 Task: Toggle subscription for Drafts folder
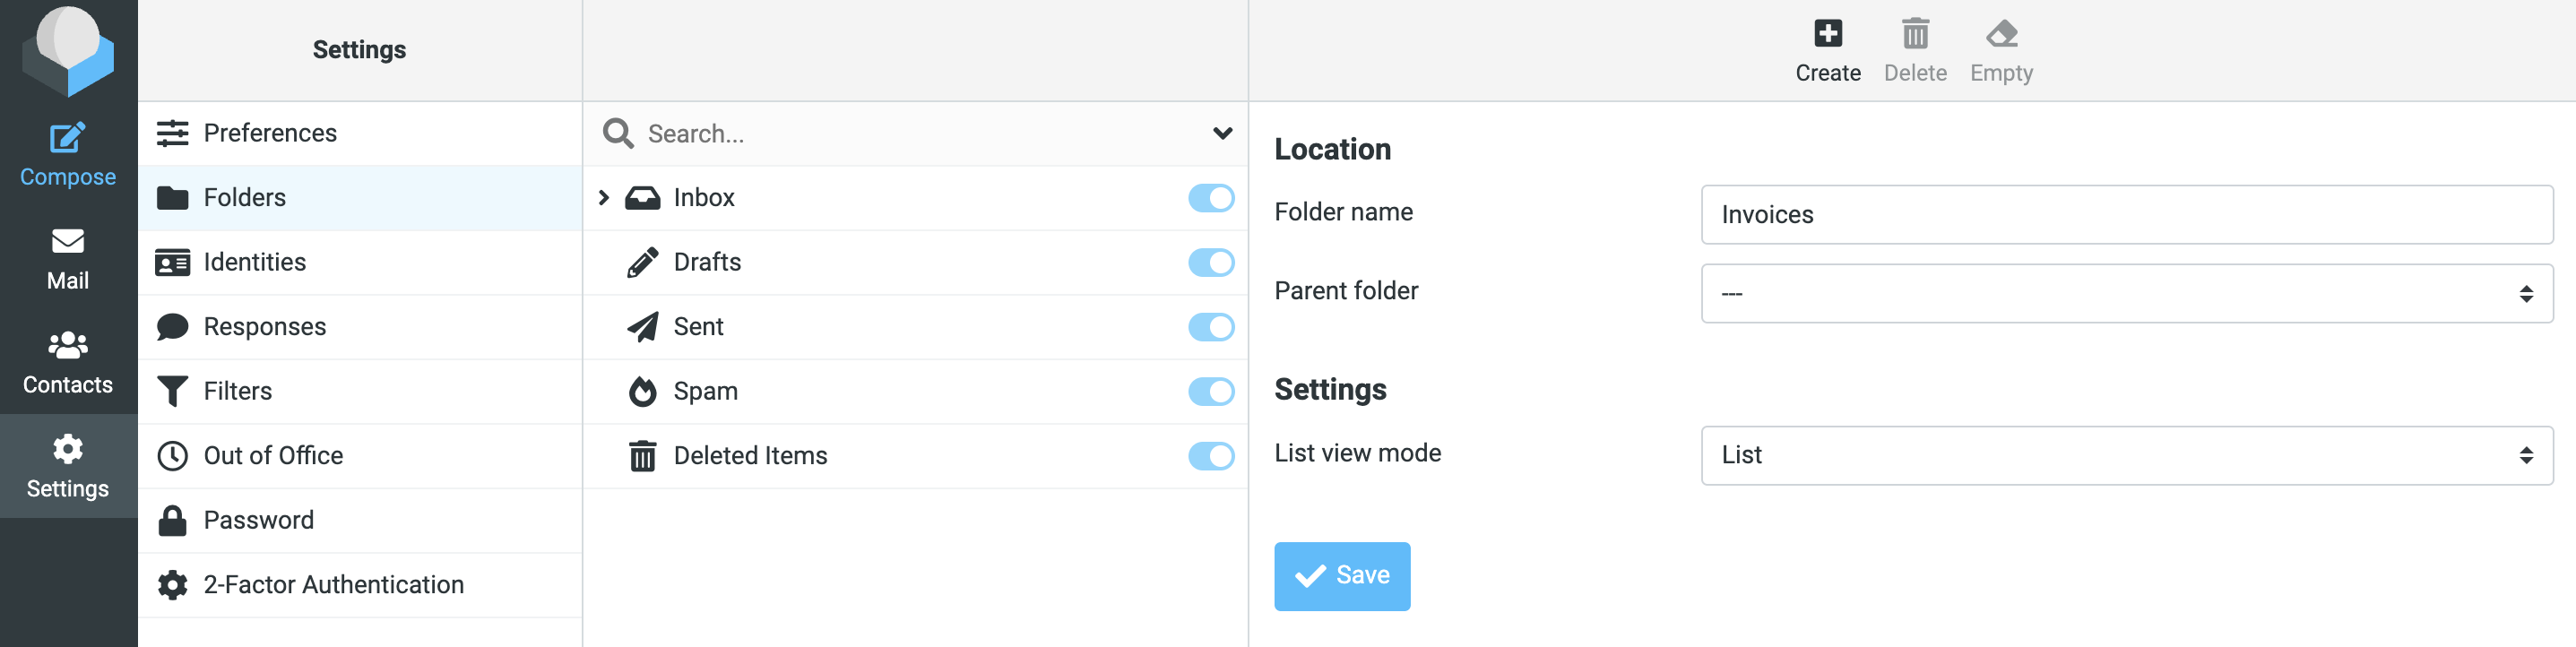coord(1210,263)
